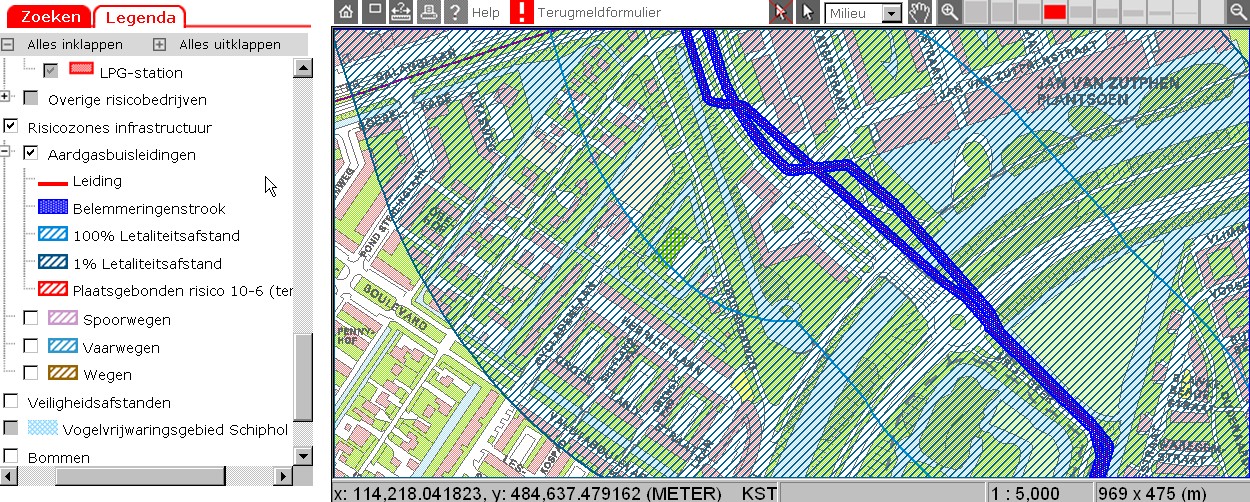Click the zoom in magnifier icon
The image size is (1250, 502).
pos(949,13)
